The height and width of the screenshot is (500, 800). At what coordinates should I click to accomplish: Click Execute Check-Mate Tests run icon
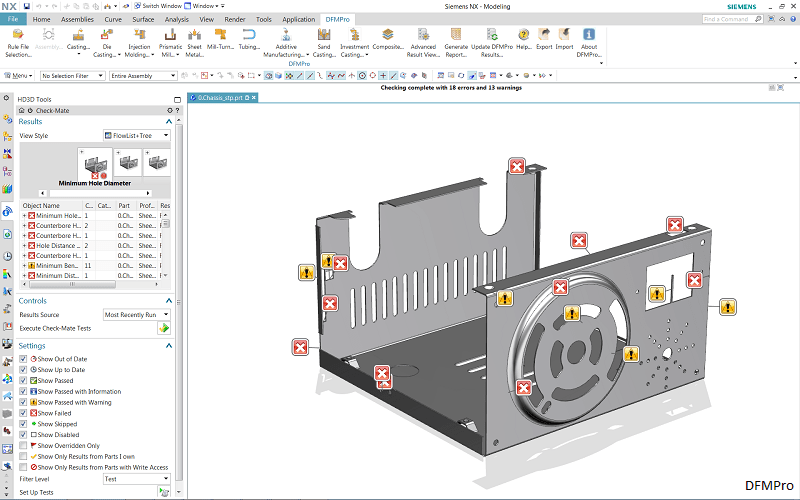pos(164,328)
